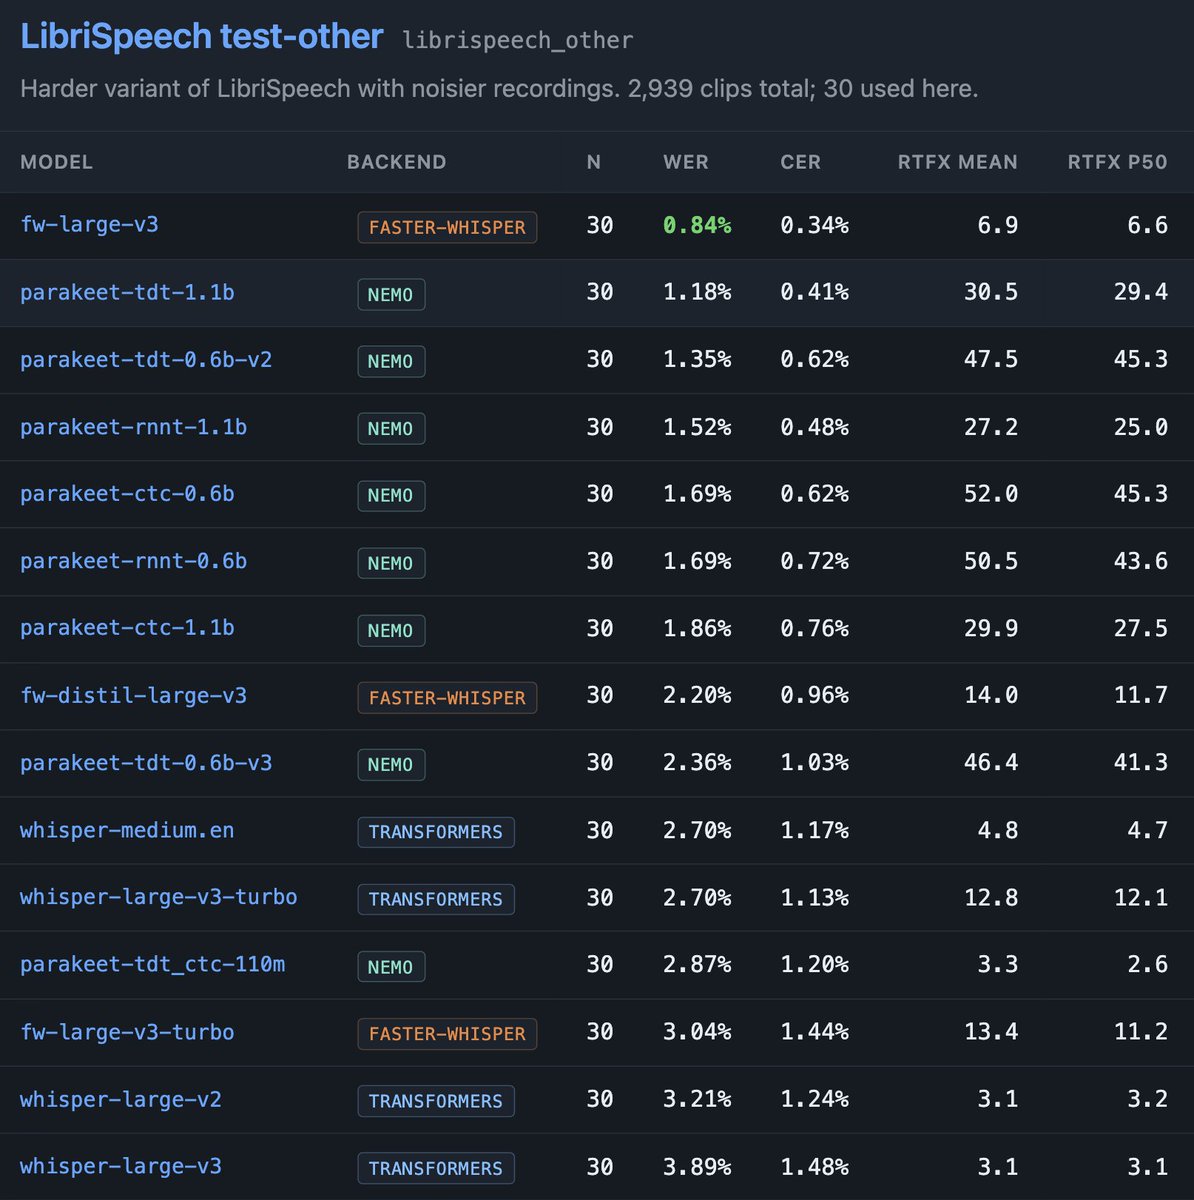The width and height of the screenshot is (1194, 1200).
Task: Open the whisper-large-v2 model link
Action: coord(121,1099)
